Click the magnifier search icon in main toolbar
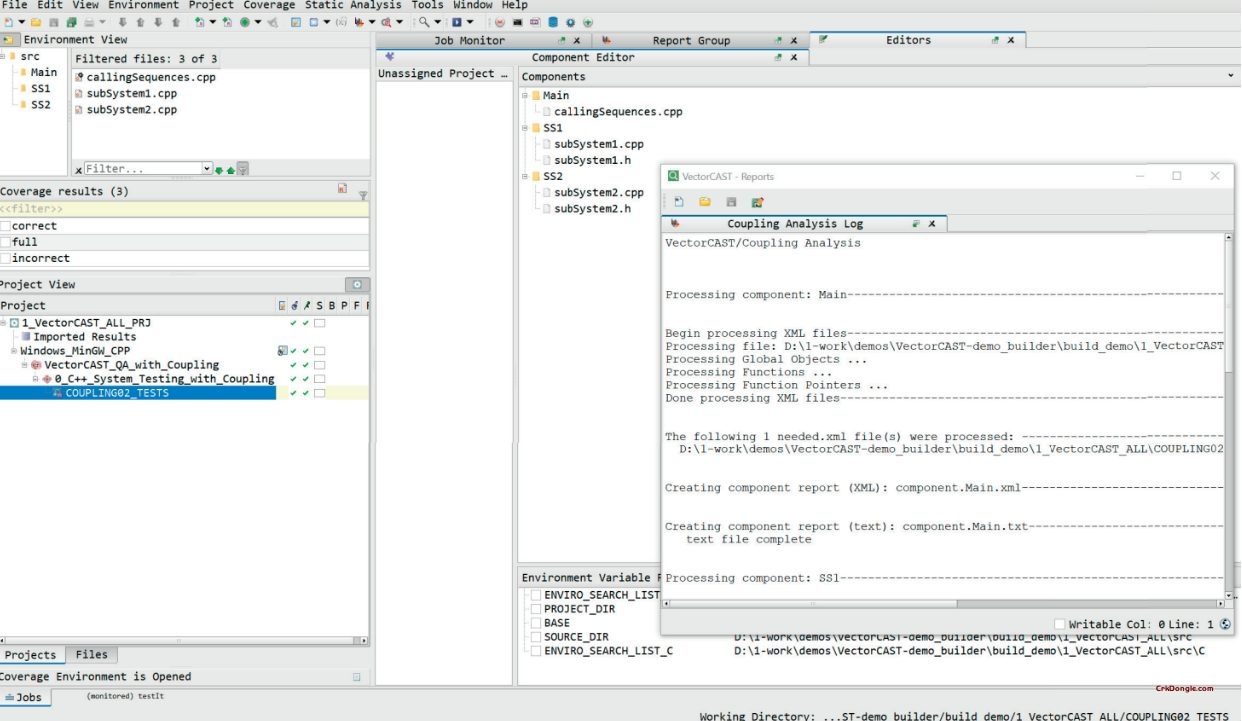This screenshot has width=1242, height=721. pyautogui.click(x=424, y=22)
